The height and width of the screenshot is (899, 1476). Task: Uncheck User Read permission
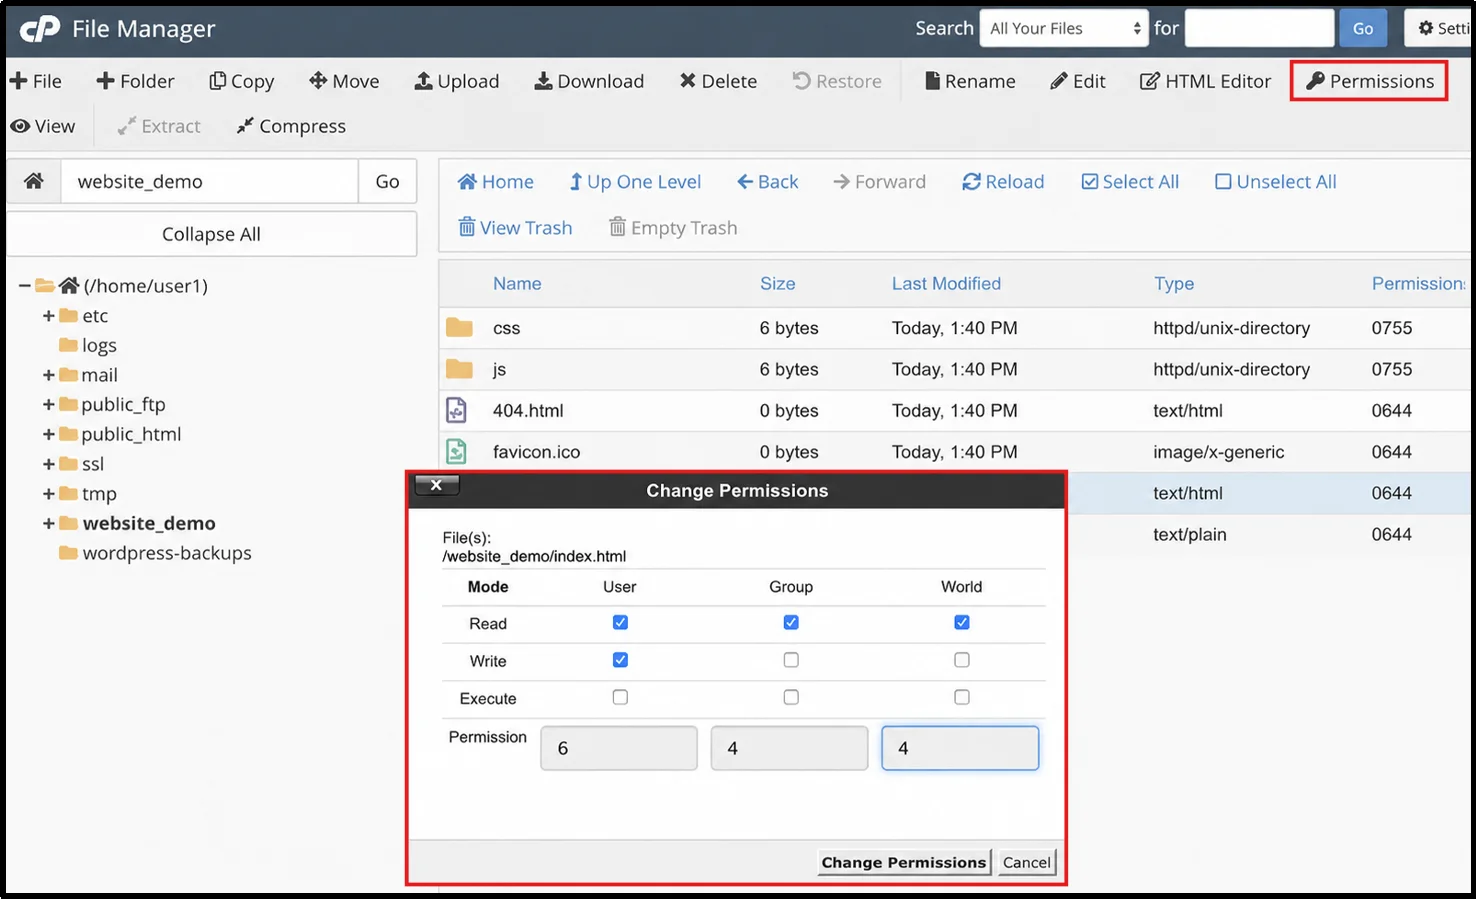620,622
